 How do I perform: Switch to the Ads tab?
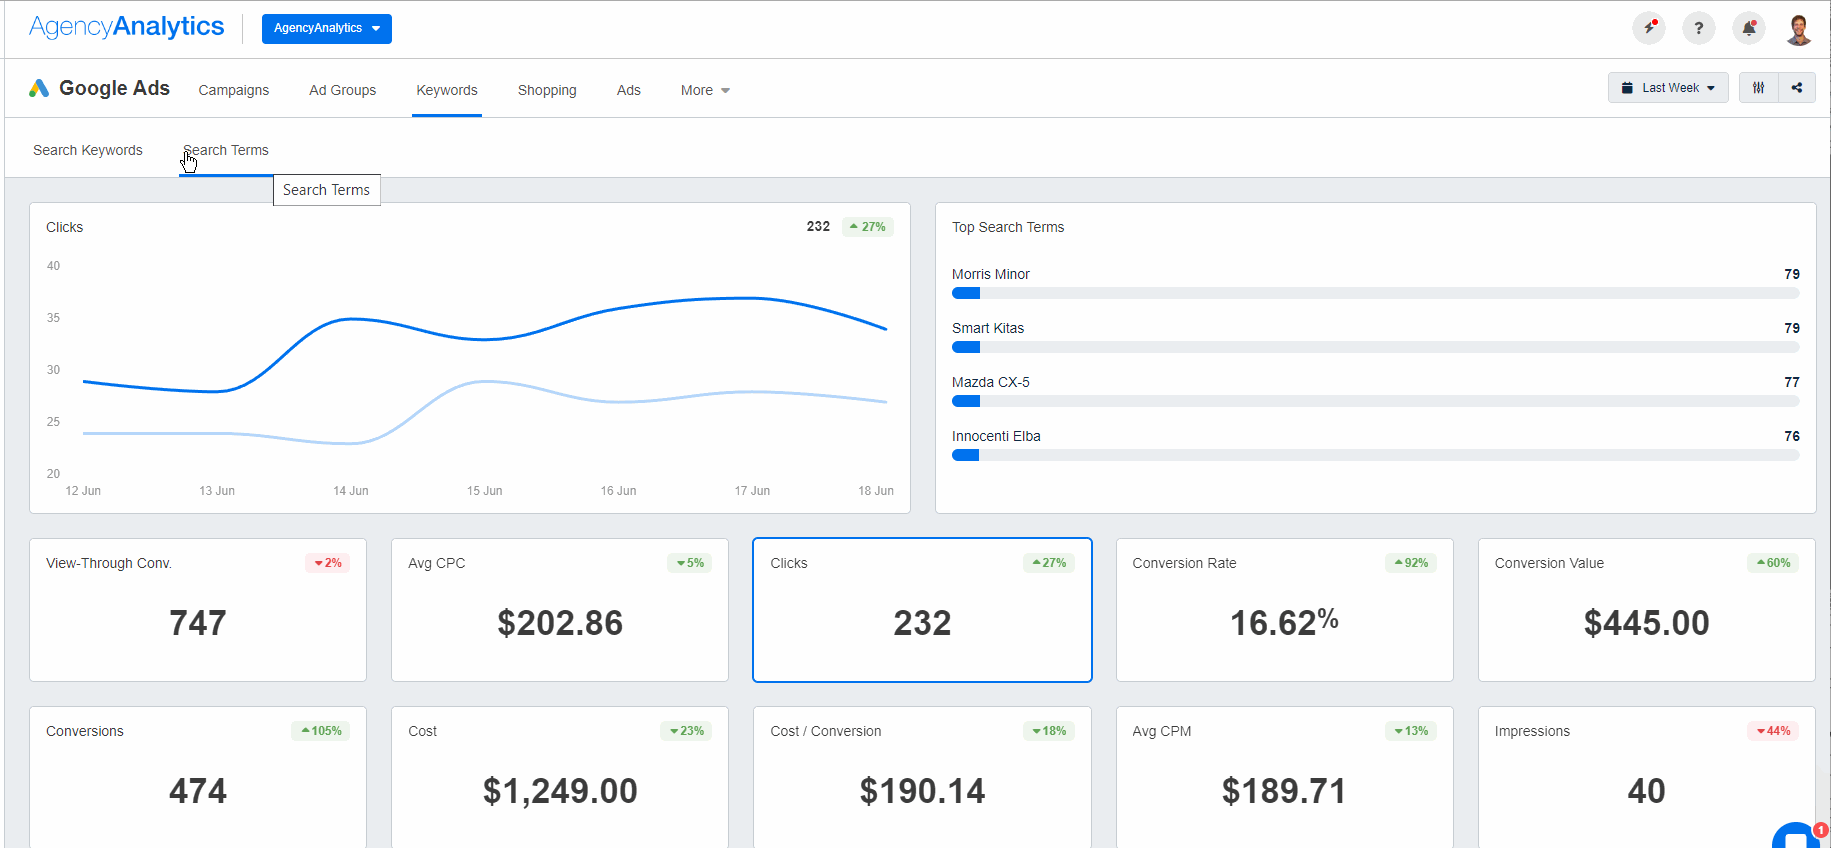629,90
